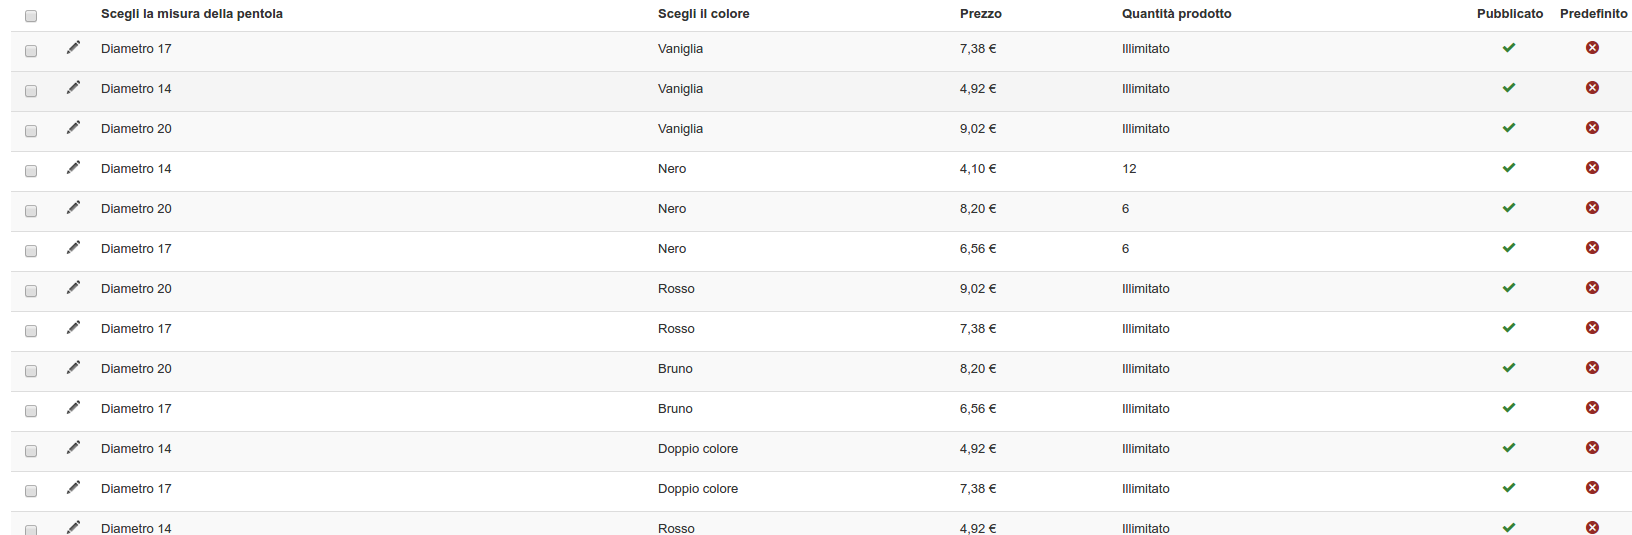1632x535 pixels.
Task: Unpublish the Diametro 20 Vaniglia variant
Action: click(1509, 128)
